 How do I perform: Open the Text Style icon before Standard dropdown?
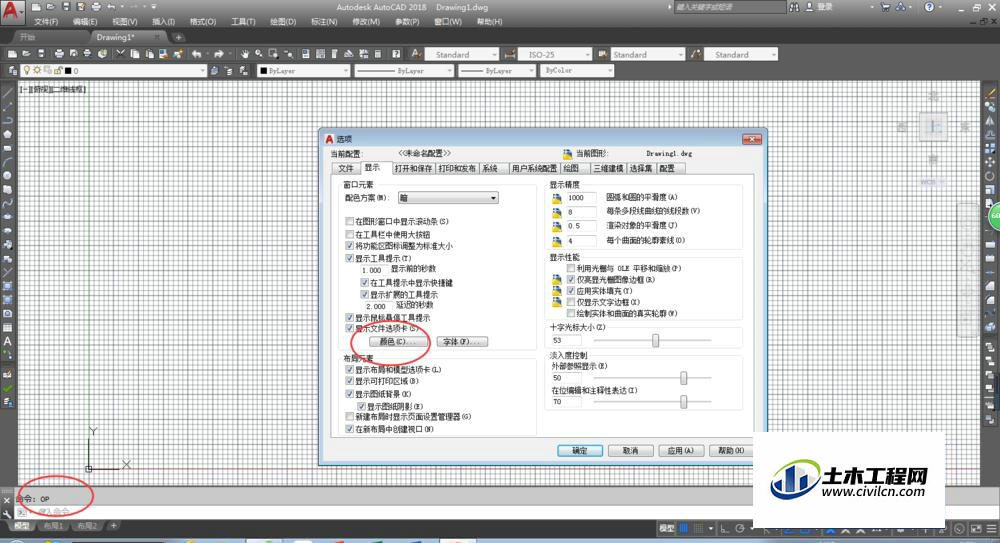tap(416, 54)
